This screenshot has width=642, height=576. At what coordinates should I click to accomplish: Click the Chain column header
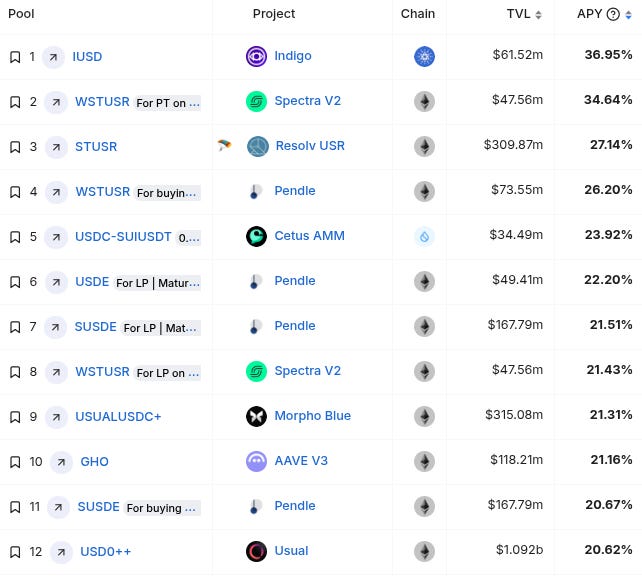pos(418,14)
